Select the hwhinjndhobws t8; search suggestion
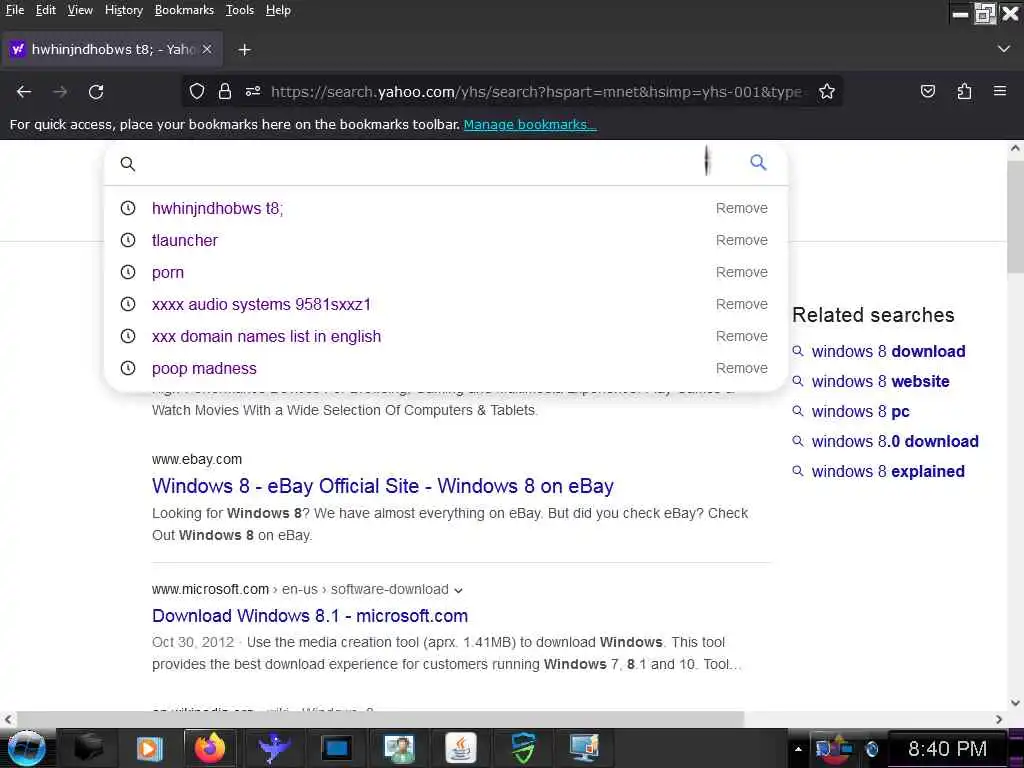The image size is (1024, 768). [217, 208]
